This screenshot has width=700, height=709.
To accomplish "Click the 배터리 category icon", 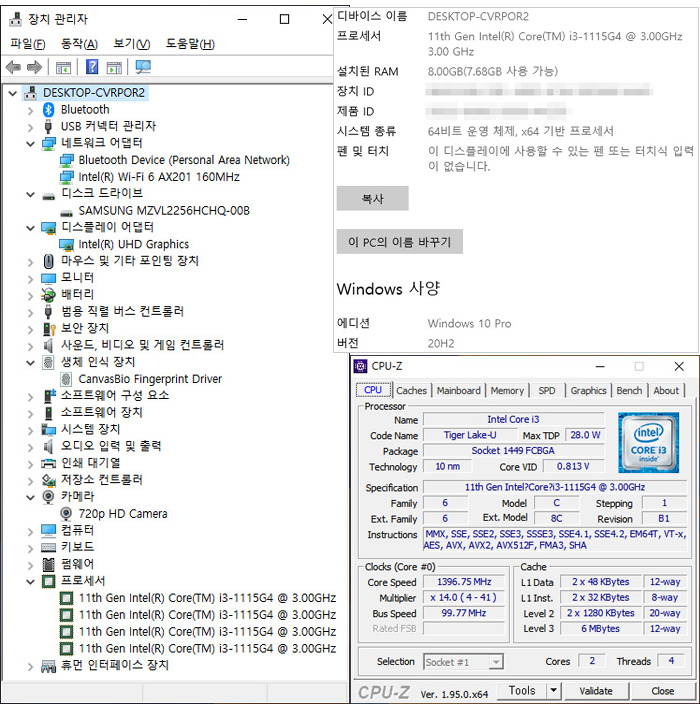I will click(48, 295).
